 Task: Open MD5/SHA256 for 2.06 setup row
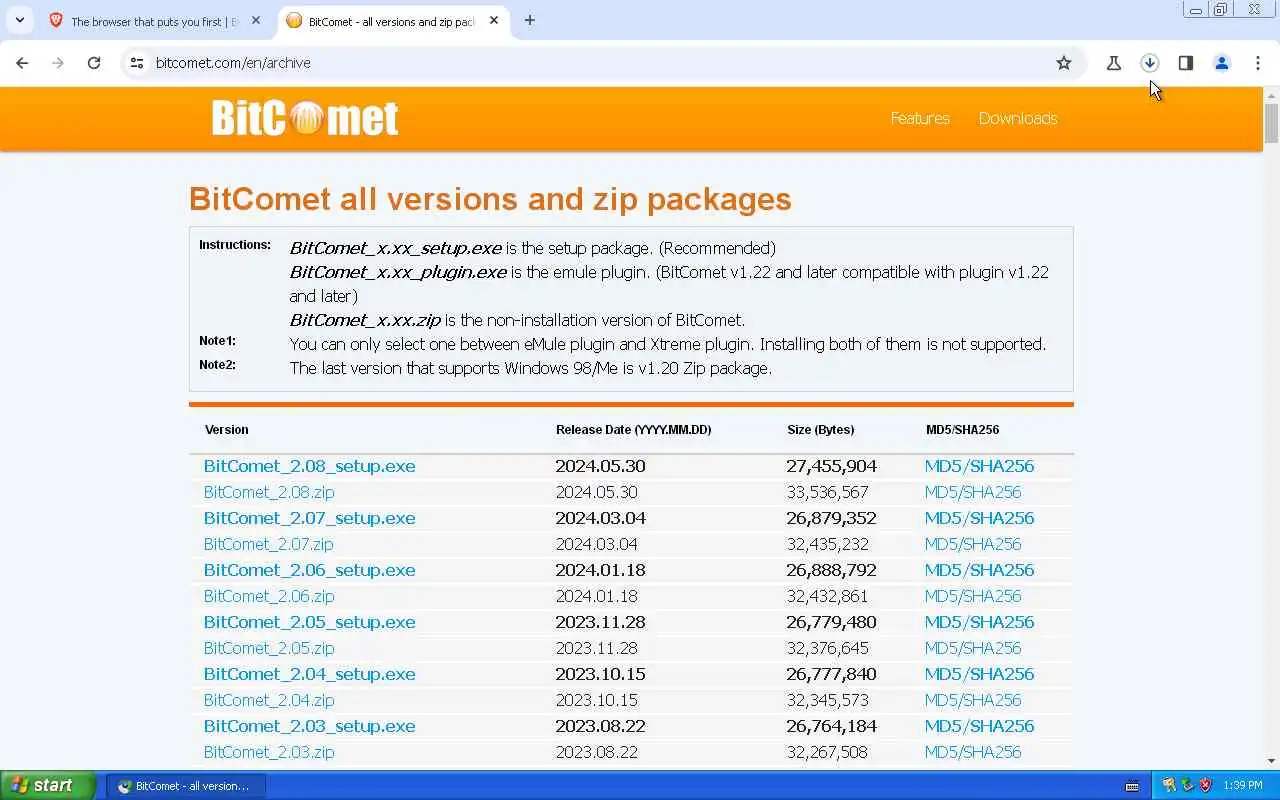pos(979,570)
